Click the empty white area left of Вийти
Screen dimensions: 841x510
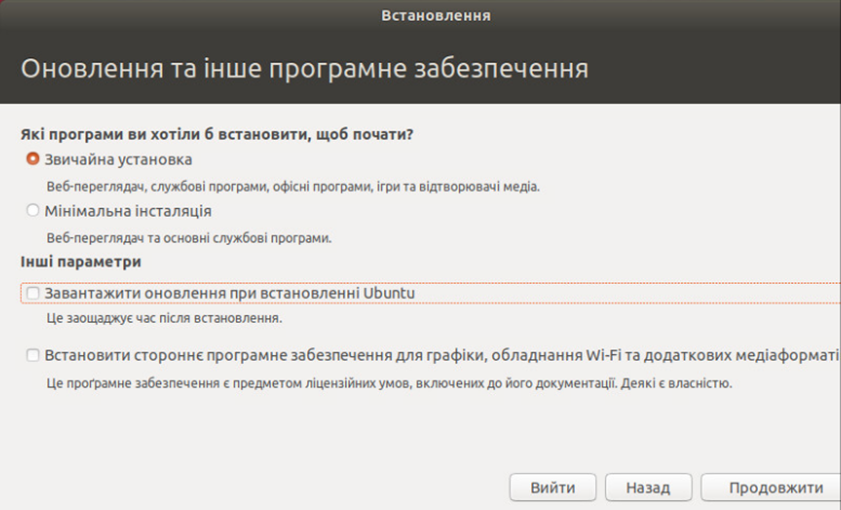click(x=250, y=470)
